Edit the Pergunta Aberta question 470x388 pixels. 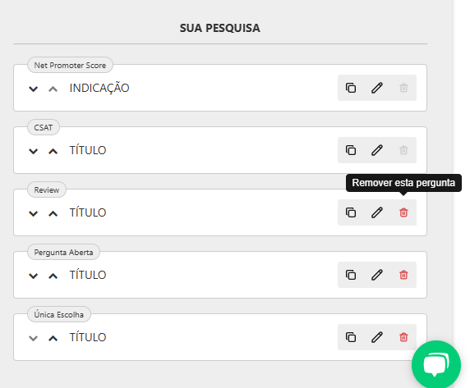[x=377, y=275]
